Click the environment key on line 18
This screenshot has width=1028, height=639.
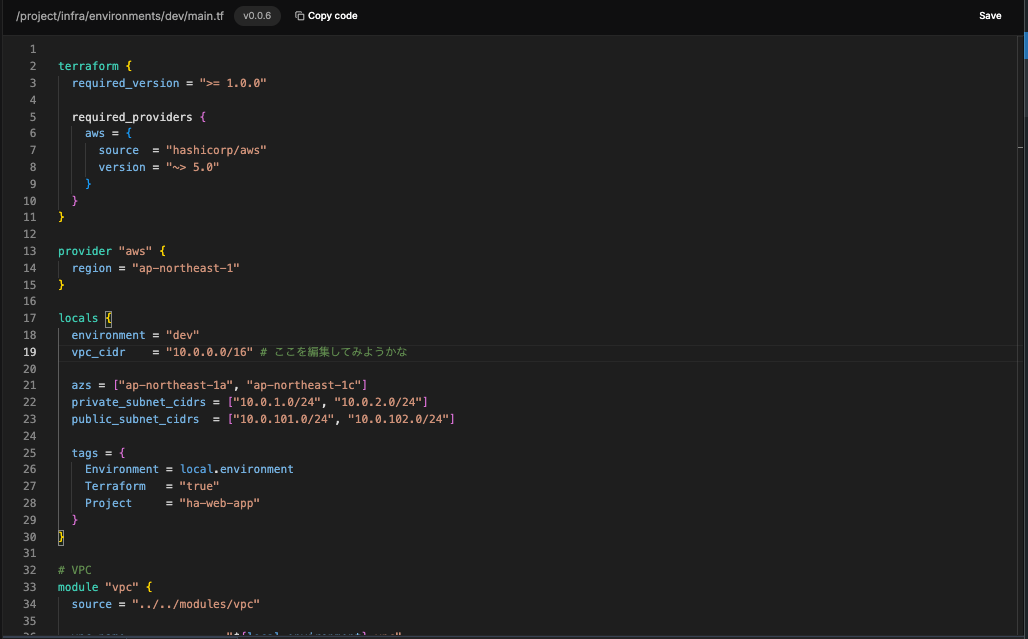tap(108, 335)
